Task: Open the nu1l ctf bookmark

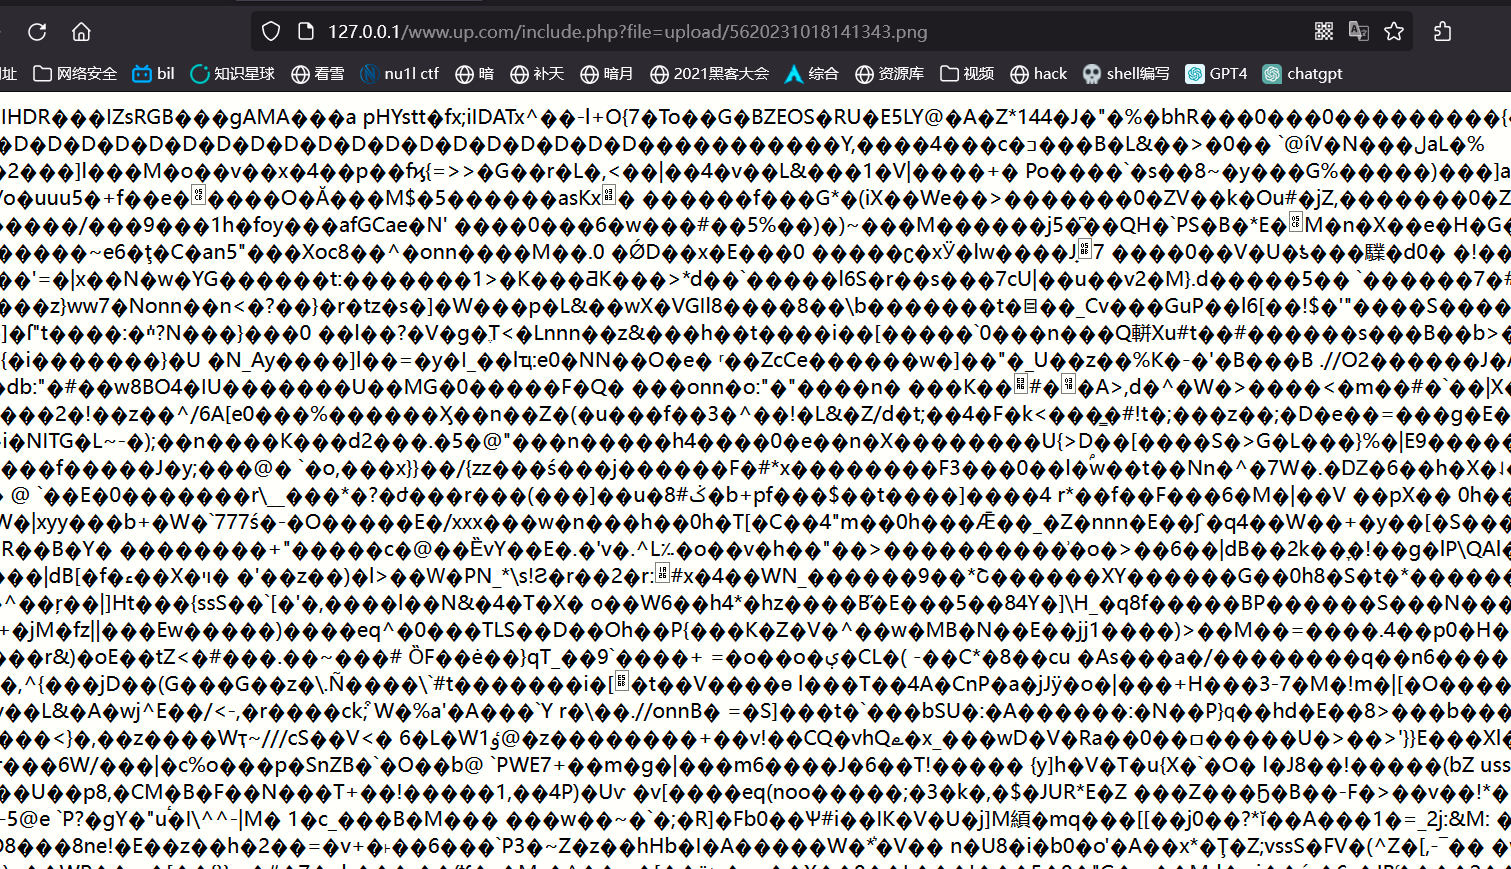Action: (400, 74)
